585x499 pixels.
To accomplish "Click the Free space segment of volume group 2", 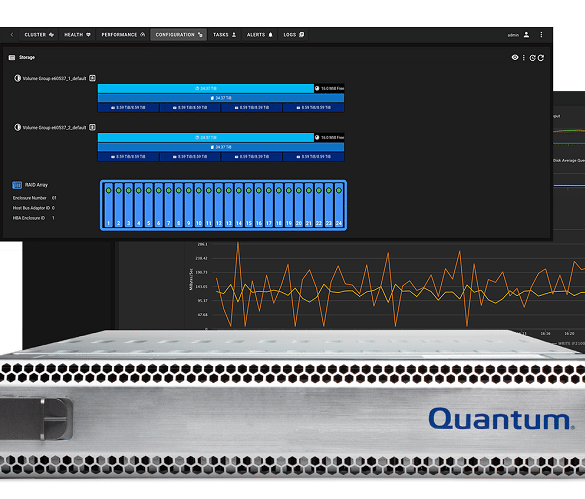I will tap(329, 138).
